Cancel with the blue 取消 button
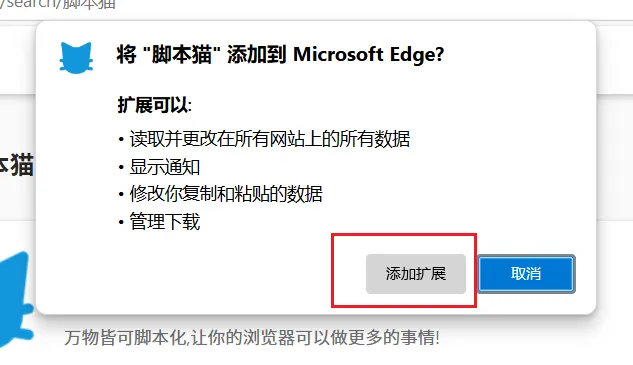The height and width of the screenshot is (365, 633). (526, 274)
